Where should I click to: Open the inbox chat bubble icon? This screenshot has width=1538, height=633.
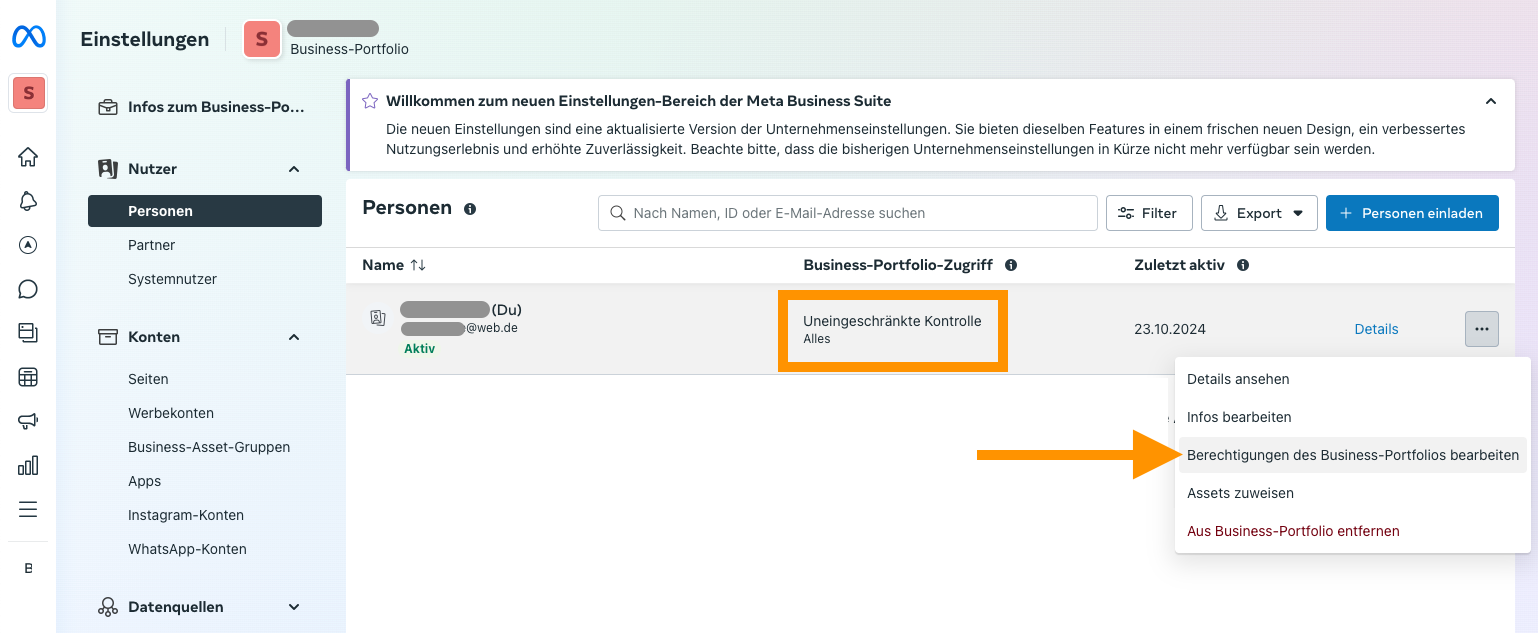click(x=28, y=289)
